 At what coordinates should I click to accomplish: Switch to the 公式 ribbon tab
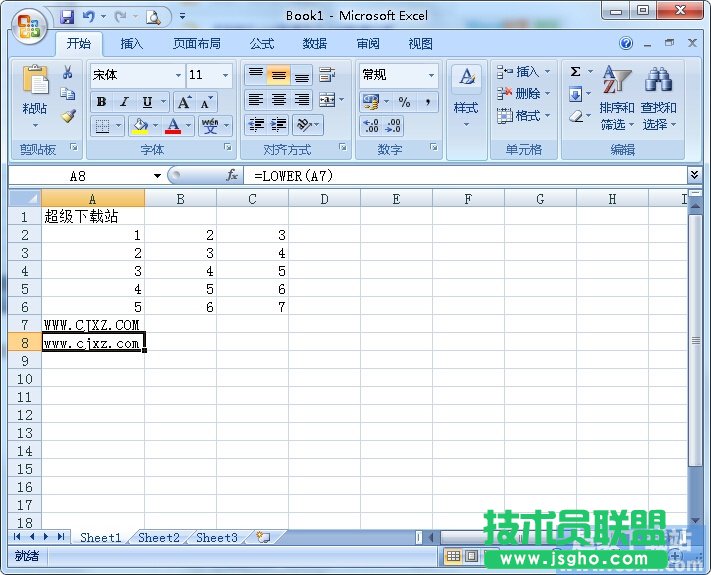tap(262, 44)
